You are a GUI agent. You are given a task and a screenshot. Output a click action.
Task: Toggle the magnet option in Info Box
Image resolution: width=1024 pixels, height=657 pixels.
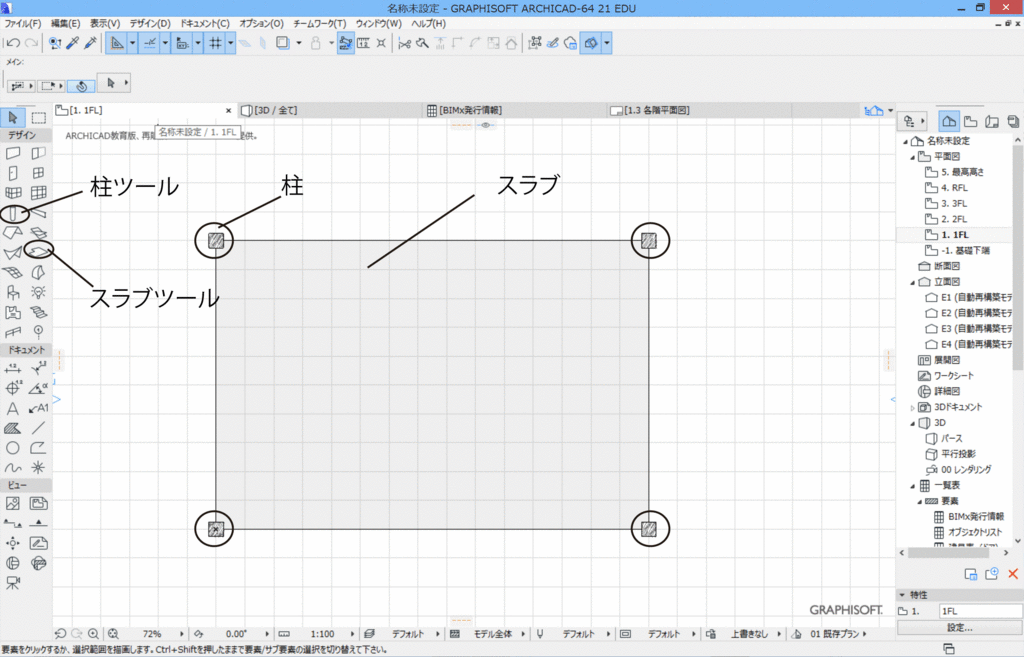coord(81,86)
